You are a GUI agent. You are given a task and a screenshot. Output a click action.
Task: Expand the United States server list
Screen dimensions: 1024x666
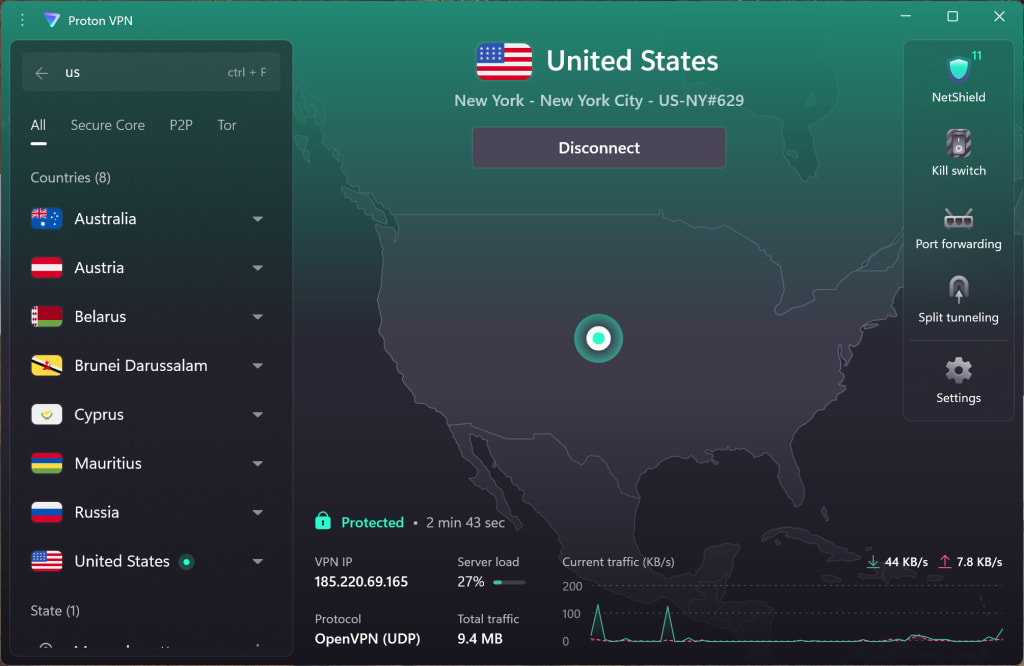point(258,562)
